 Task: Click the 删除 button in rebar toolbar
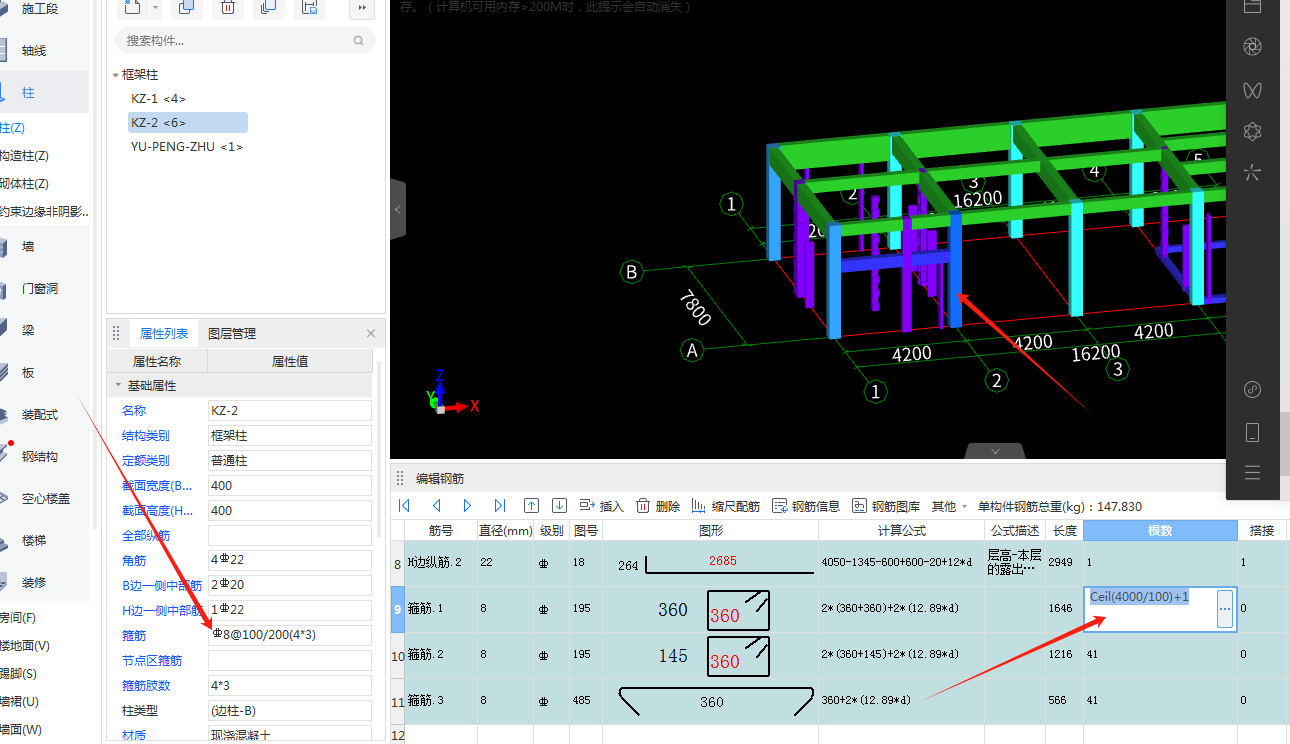(x=659, y=506)
